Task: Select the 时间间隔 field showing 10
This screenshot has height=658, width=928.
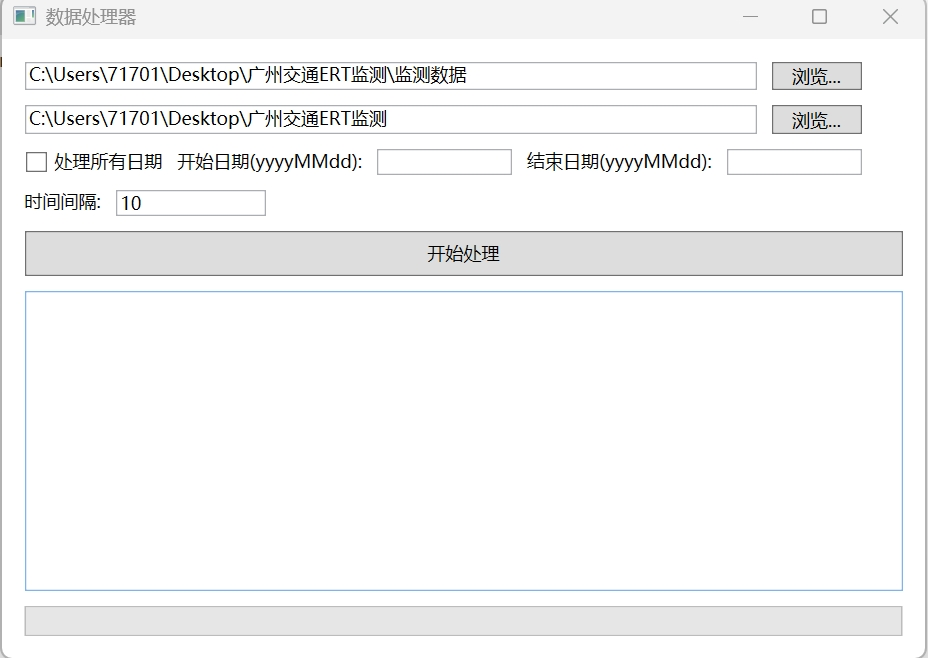Action: (x=190, y=203)
